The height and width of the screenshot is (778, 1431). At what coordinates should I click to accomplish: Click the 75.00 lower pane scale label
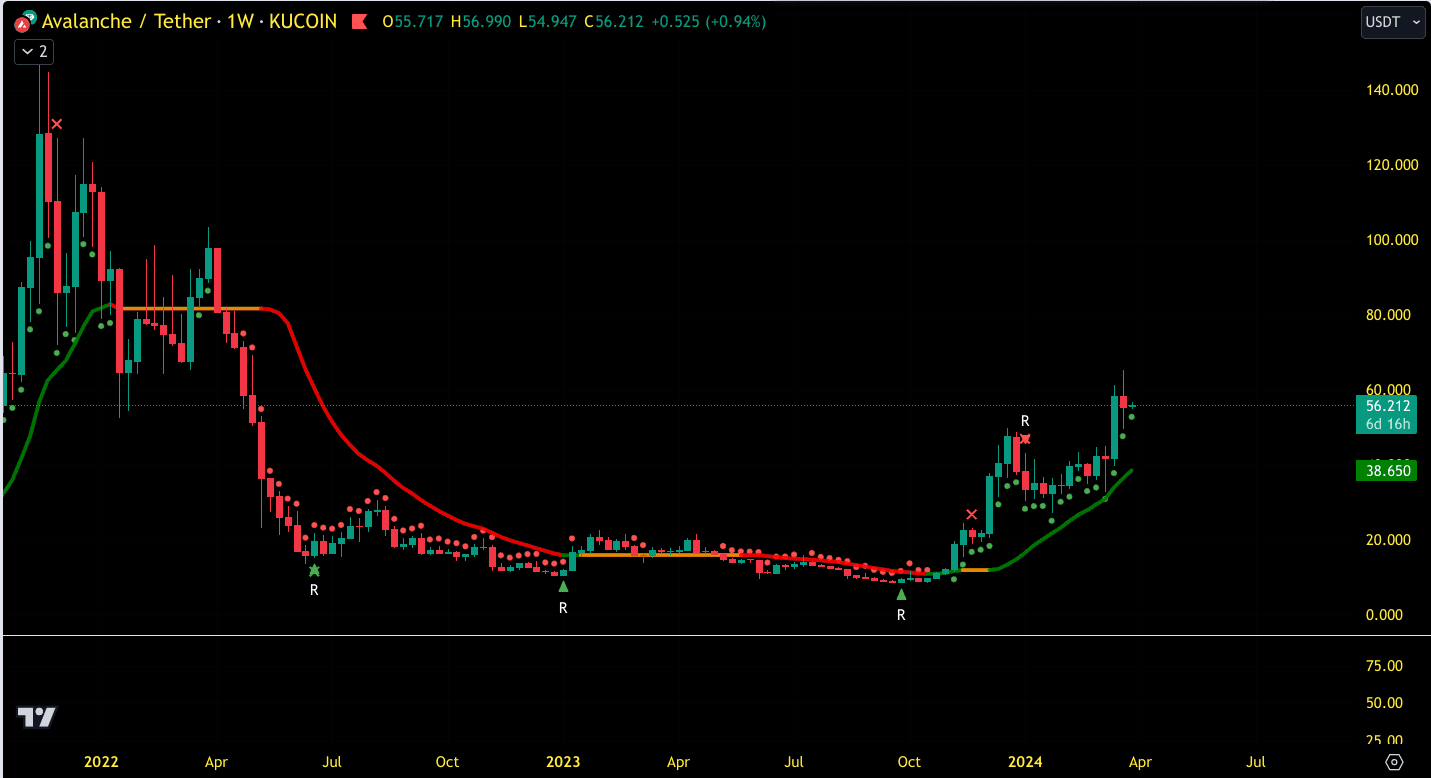tap(1385, 666)
